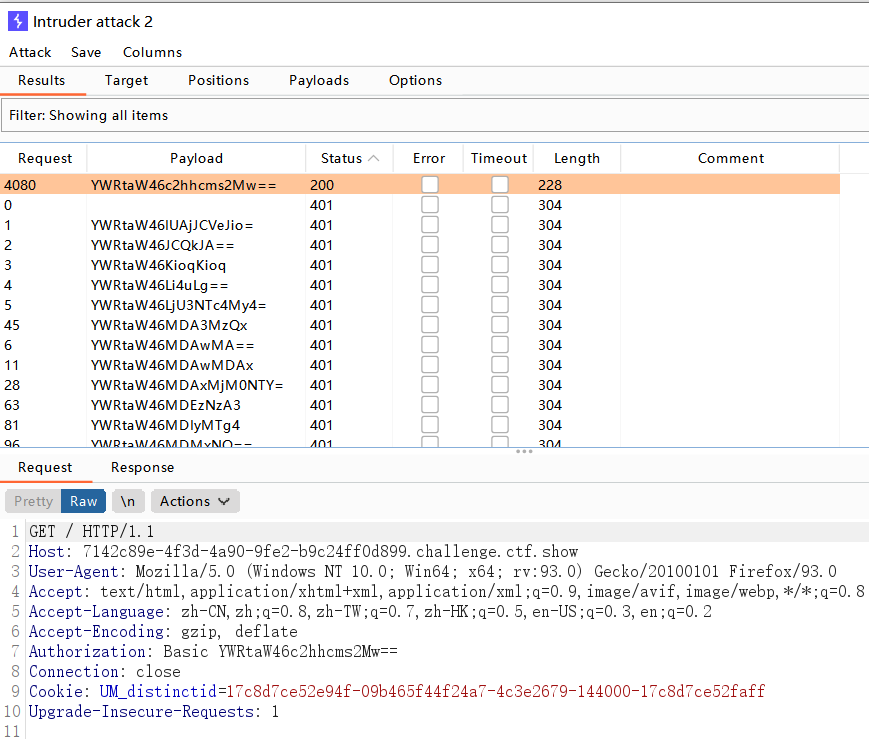Select payload YWRtaW46c2hhcms2Mw== row

pyautogui.click(x=420, y=185)
